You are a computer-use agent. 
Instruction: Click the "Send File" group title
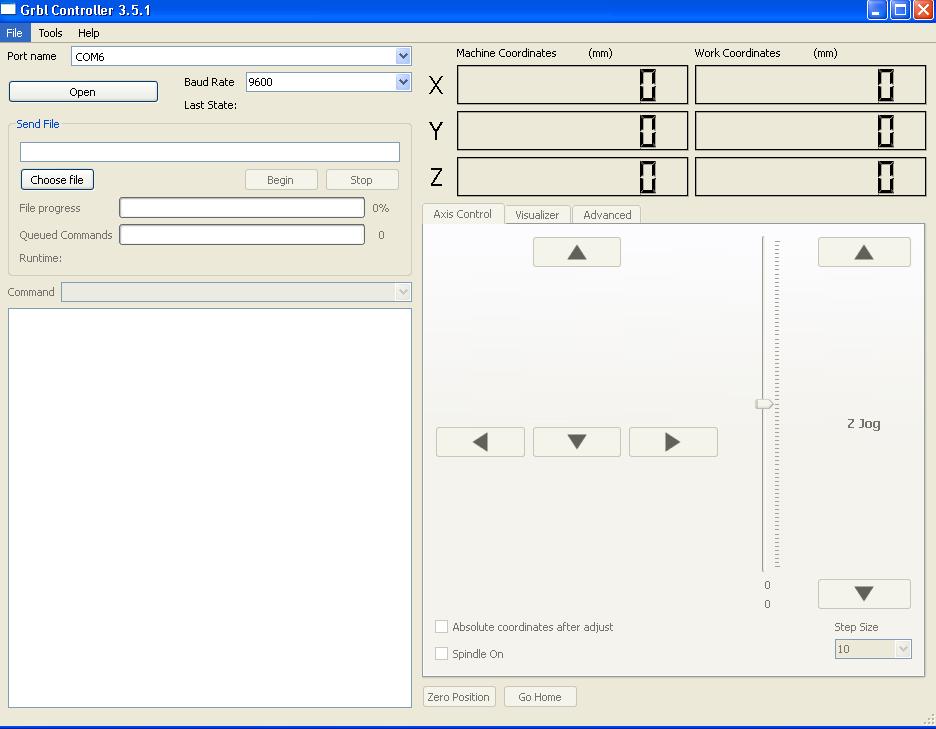pos(38,124)
